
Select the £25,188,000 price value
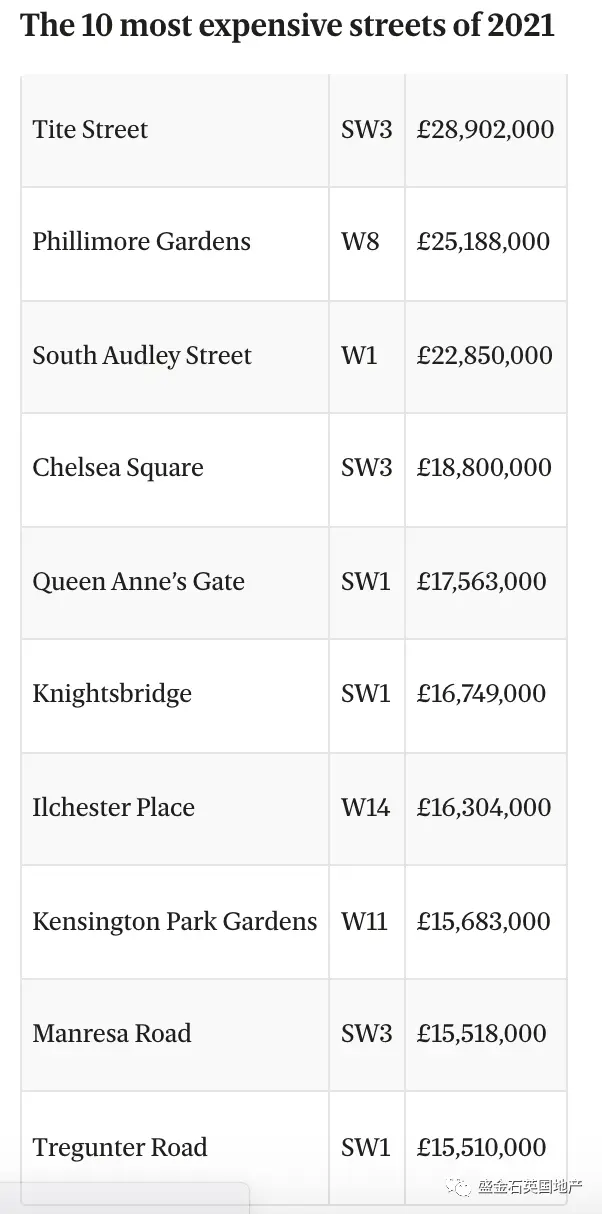483,242
